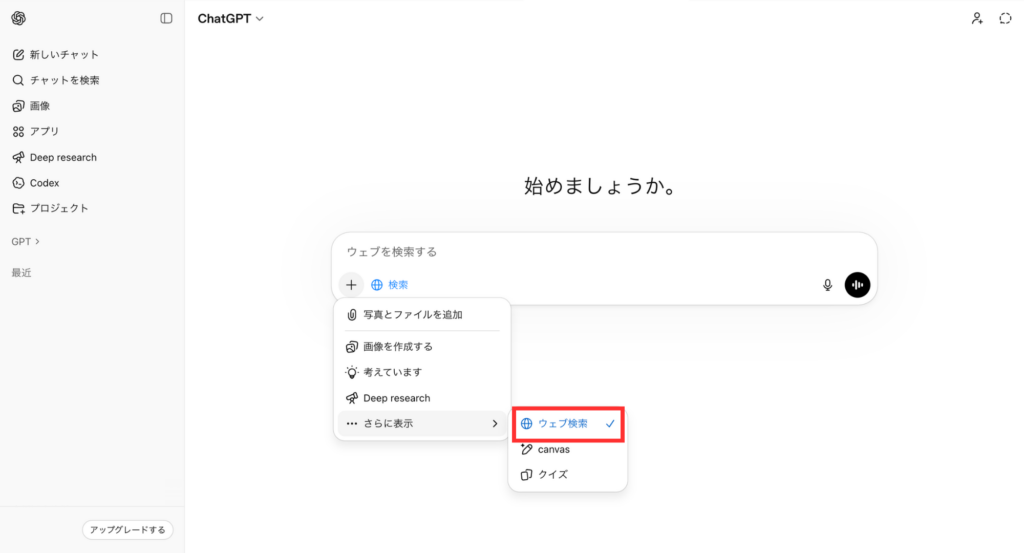The image size is (1024, 553).
Task: Click the microphone dictation icon
Action: pyautogui.click(x=827, y=285)
